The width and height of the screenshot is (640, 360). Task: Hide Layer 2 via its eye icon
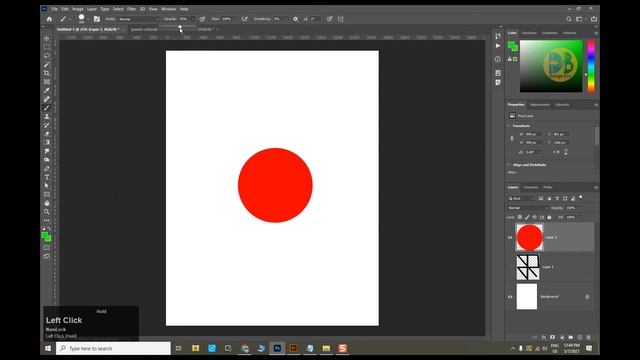pyautogui.click(x=510, y=237)
